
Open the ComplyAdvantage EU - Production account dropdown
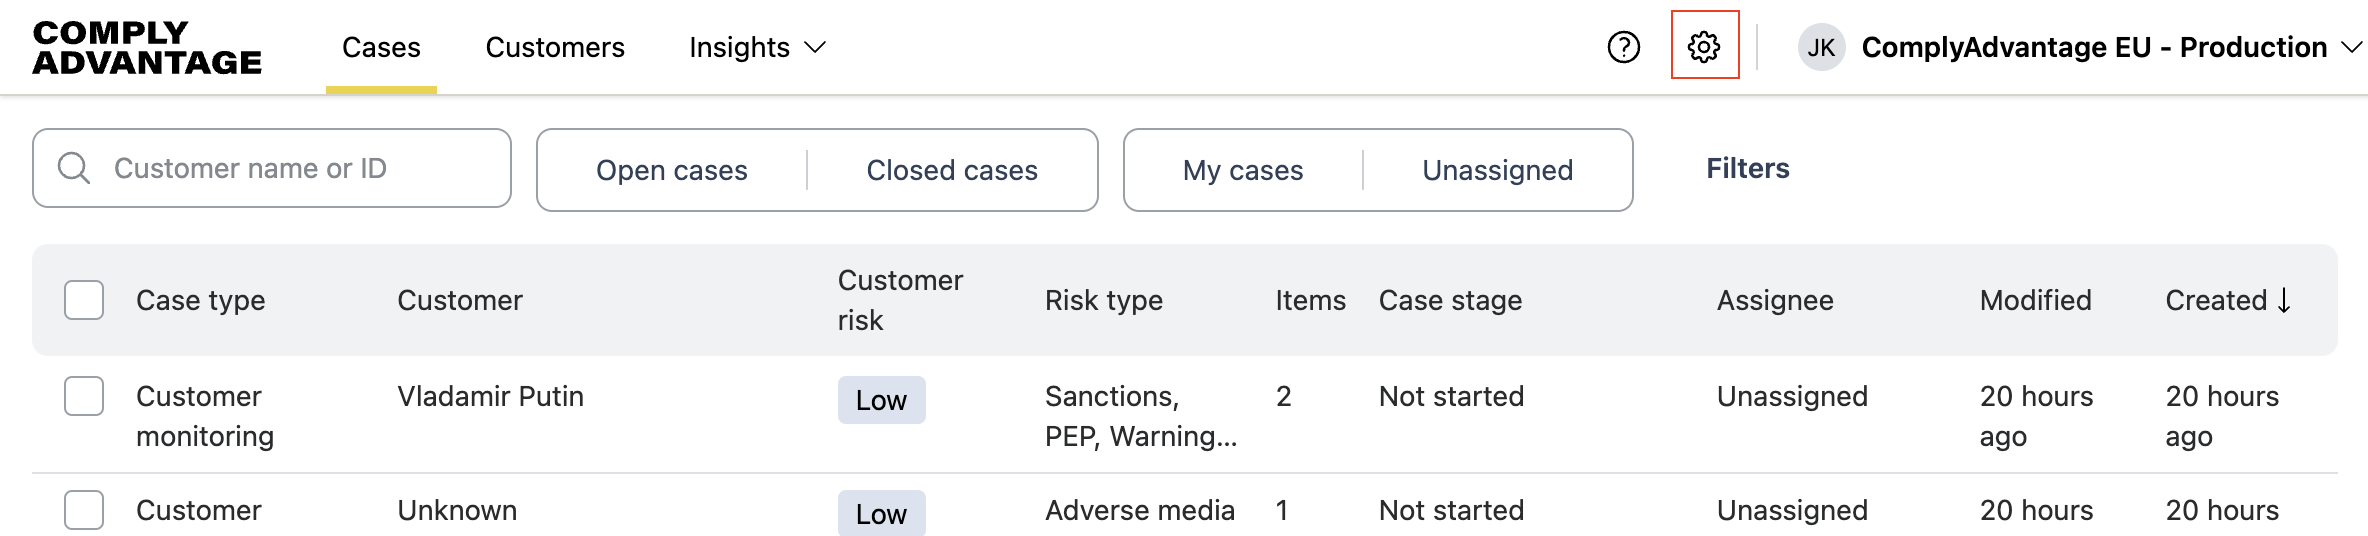click(x=2351, y=47)
